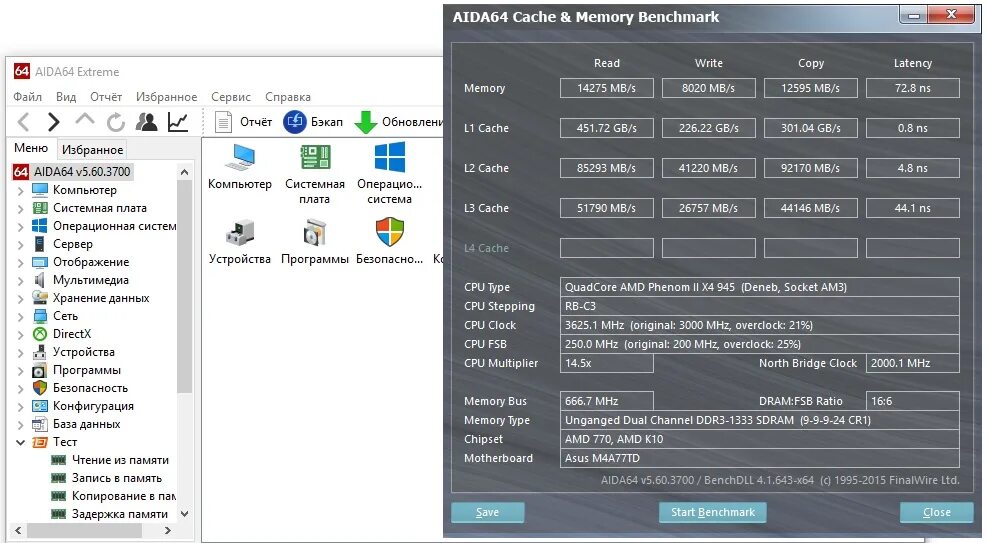Expand the Компьютер tree node
The image size is (987, 543).
(20, 190)
